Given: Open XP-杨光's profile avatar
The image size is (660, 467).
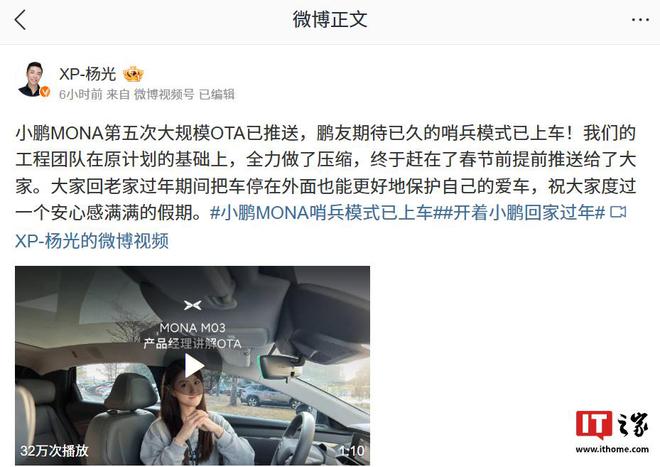Looking at the screenshot, I should 32,79.
